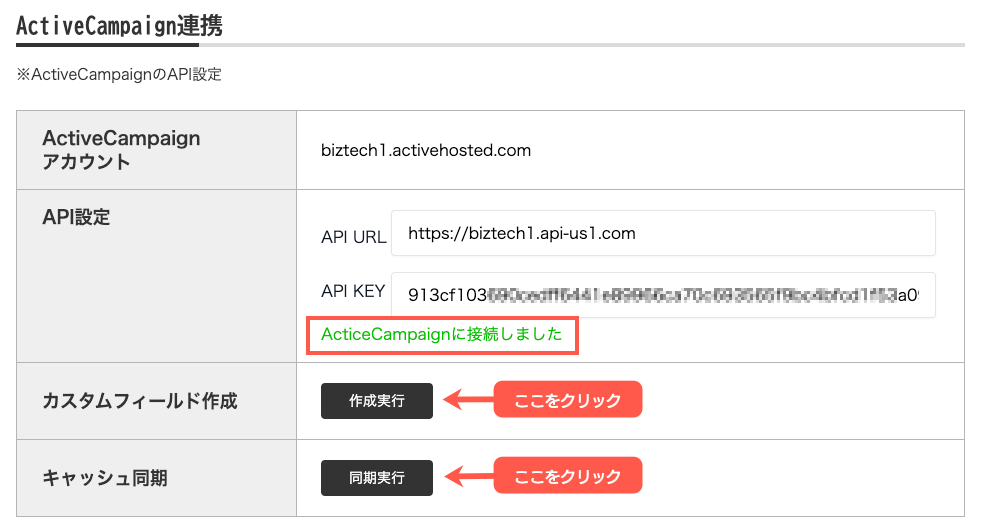Select the green ActiceCampaignに接続しました message
The image size is (1002, 532).
pos(442,336)
